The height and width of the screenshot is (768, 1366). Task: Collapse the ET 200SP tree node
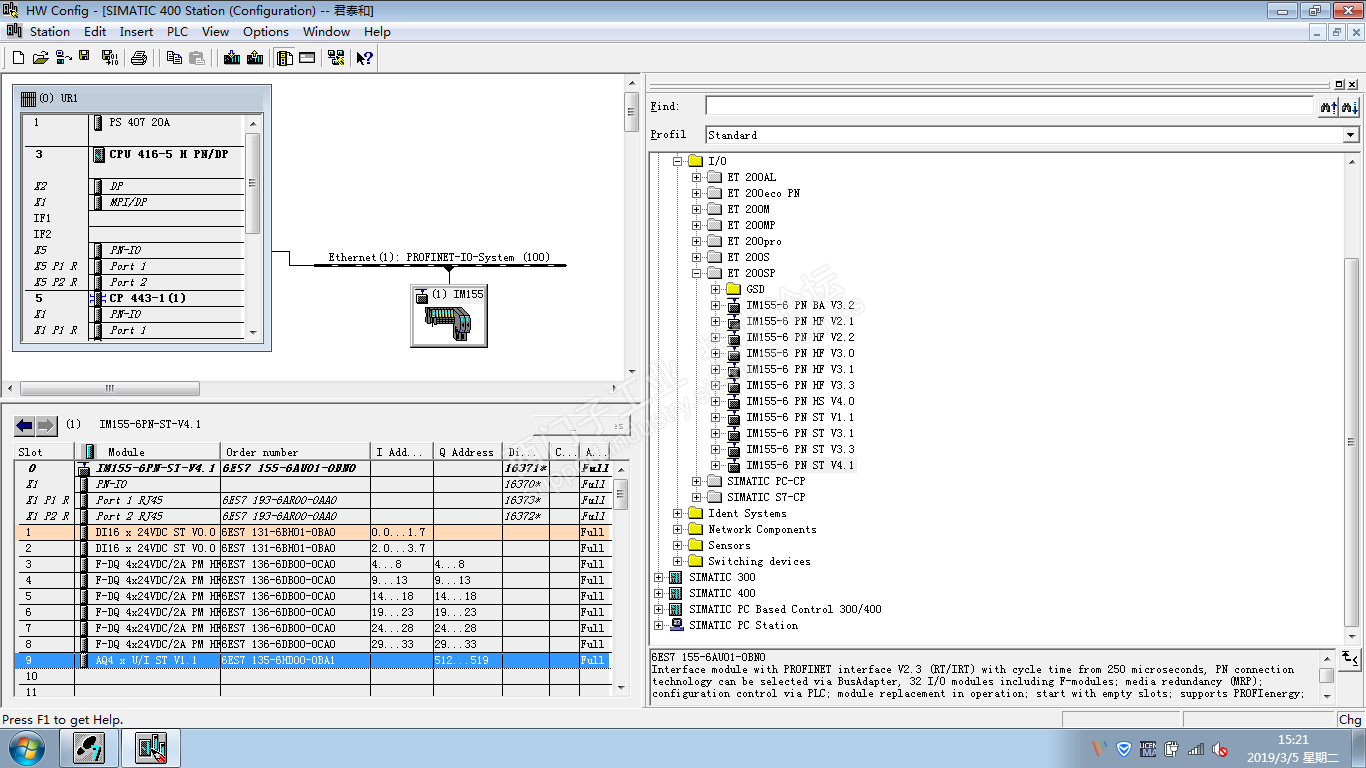(697, 274)
